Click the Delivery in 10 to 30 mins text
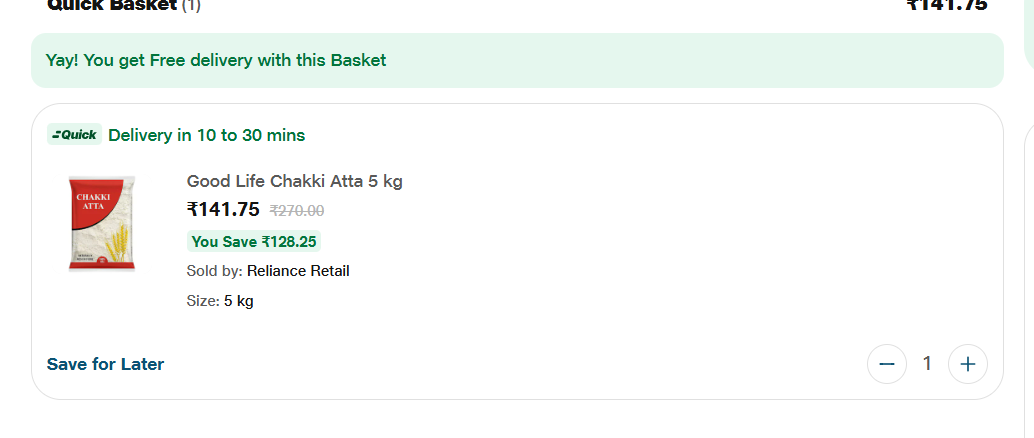The height and width of the screenshot is (438, 1034). point(206,135)
